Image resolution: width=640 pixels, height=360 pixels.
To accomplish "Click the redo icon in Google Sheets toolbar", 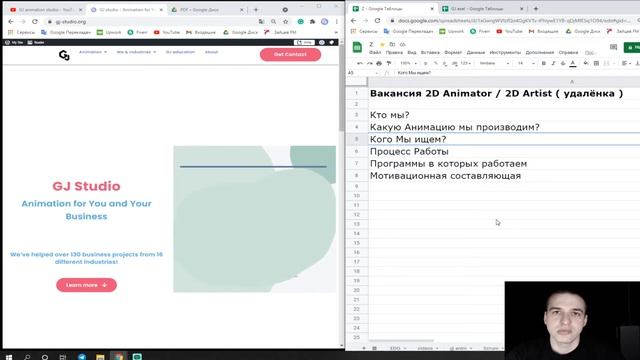I will [369, 63].
